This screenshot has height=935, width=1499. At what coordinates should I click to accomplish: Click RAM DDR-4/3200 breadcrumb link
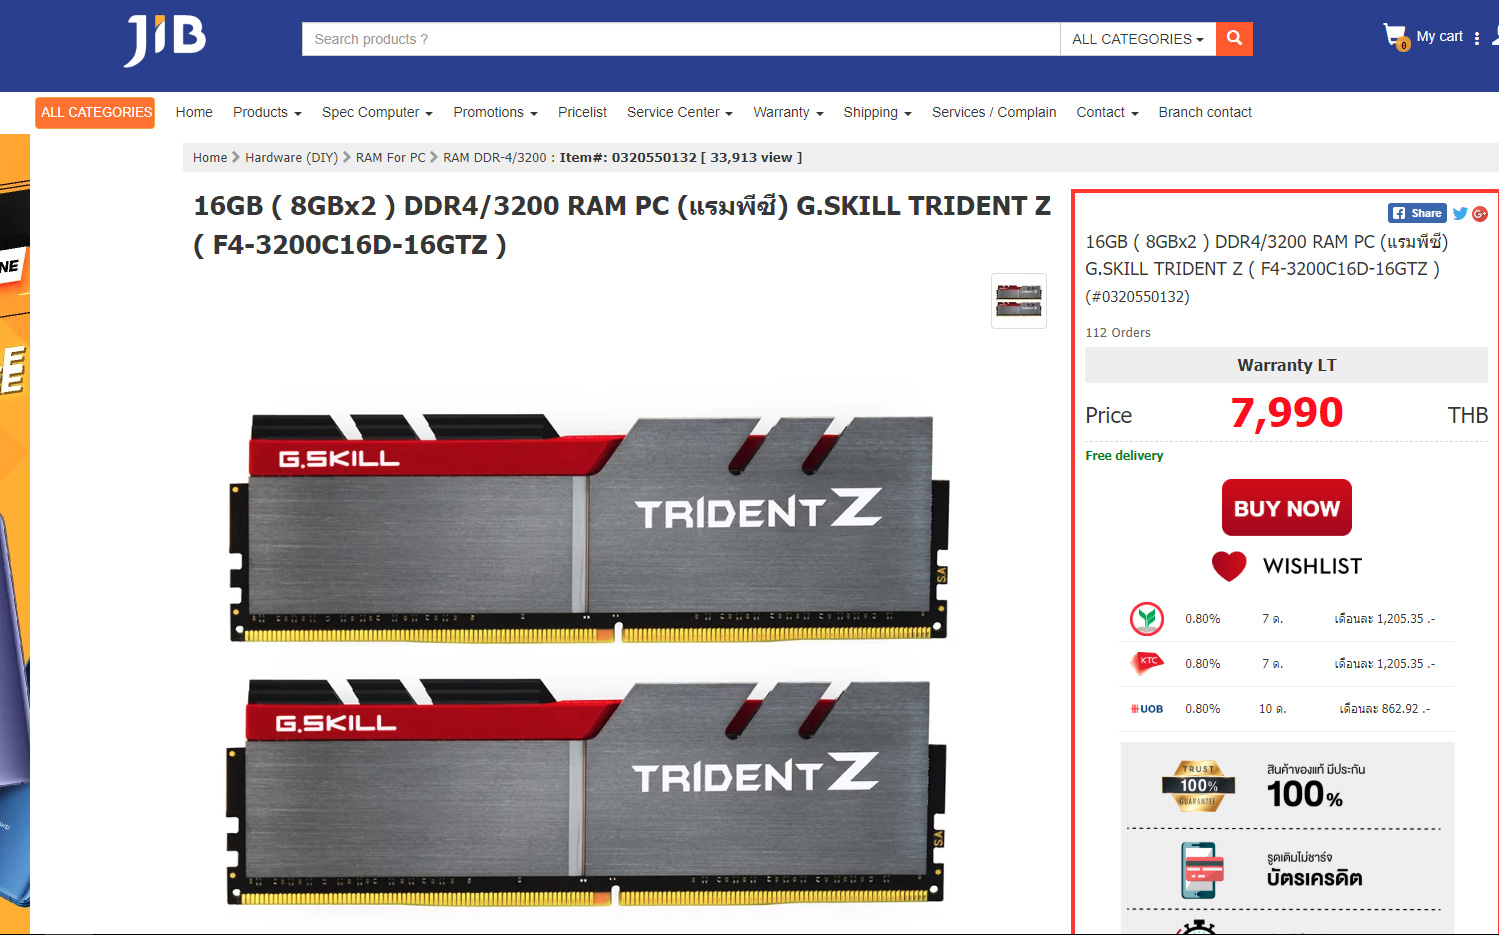click(495, 158)
